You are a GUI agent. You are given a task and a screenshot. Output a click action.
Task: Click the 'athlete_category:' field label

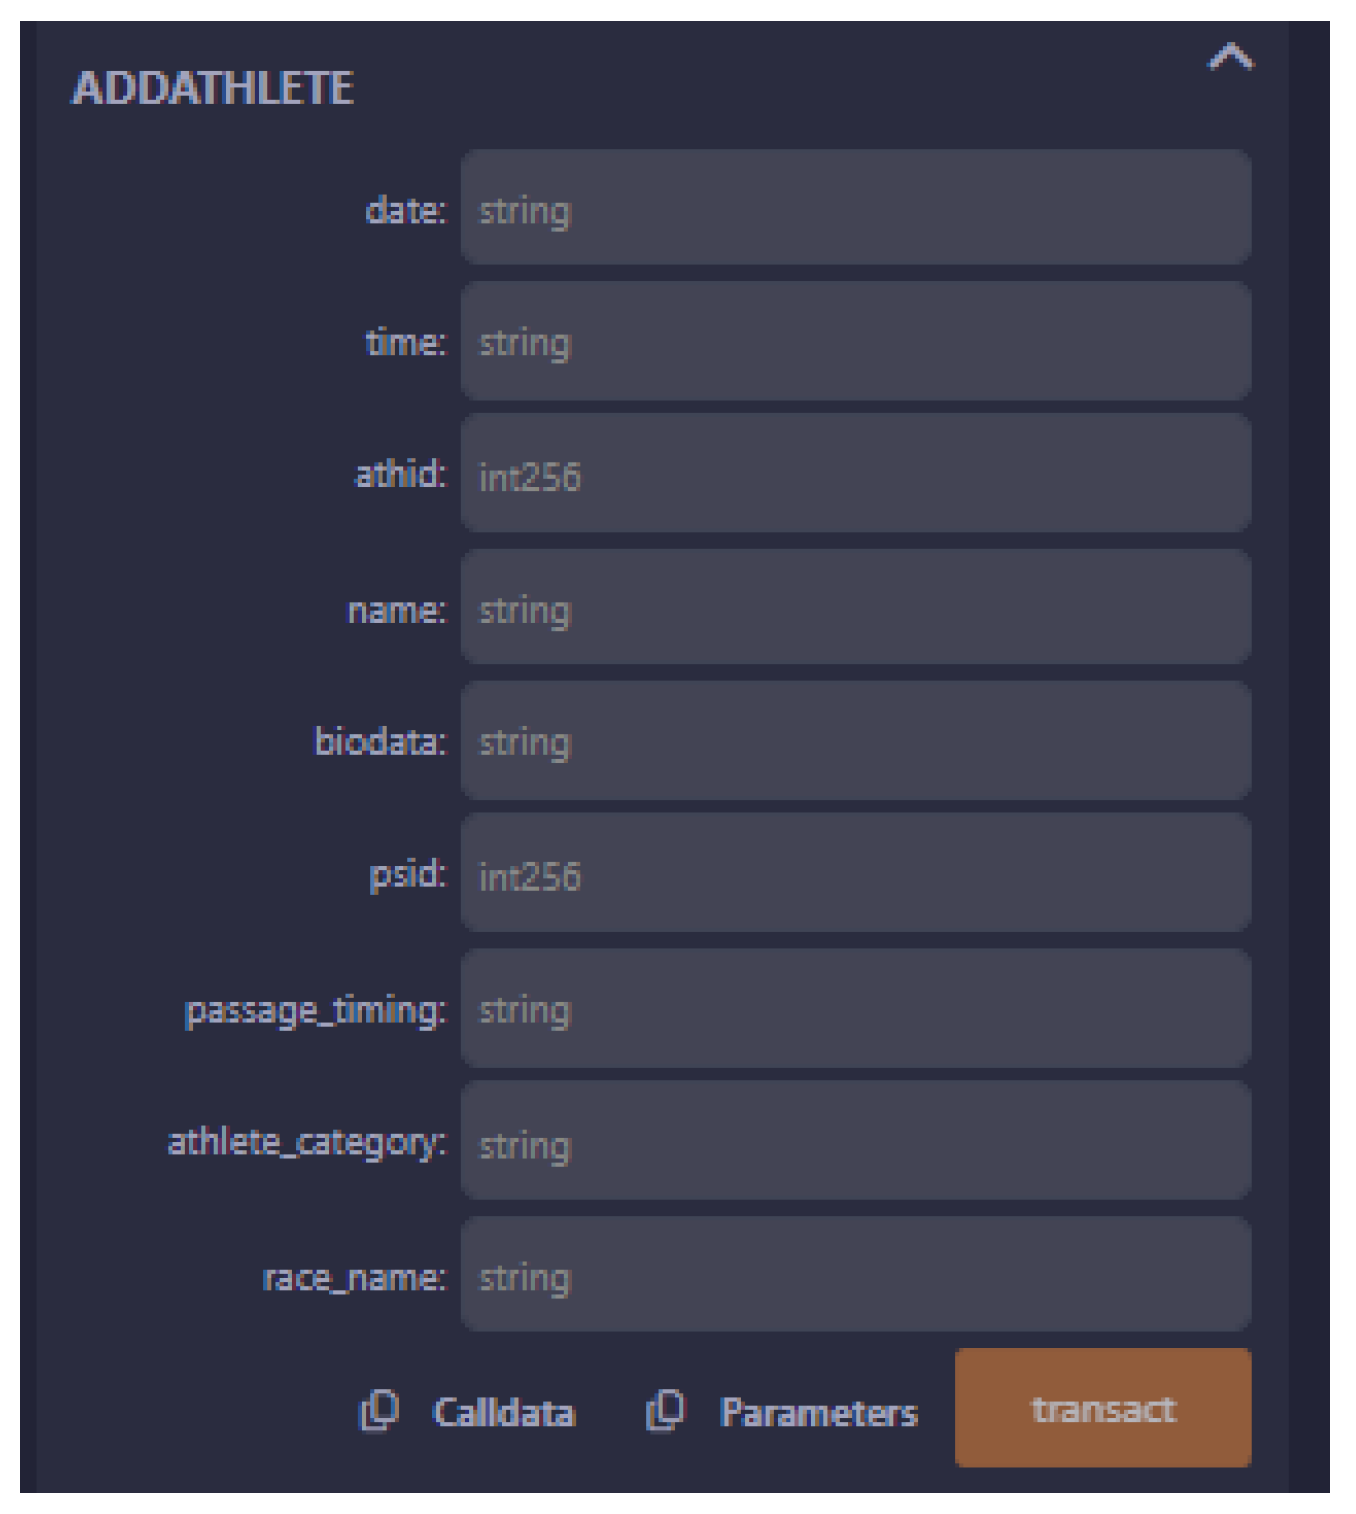[x=306, y=1142]
